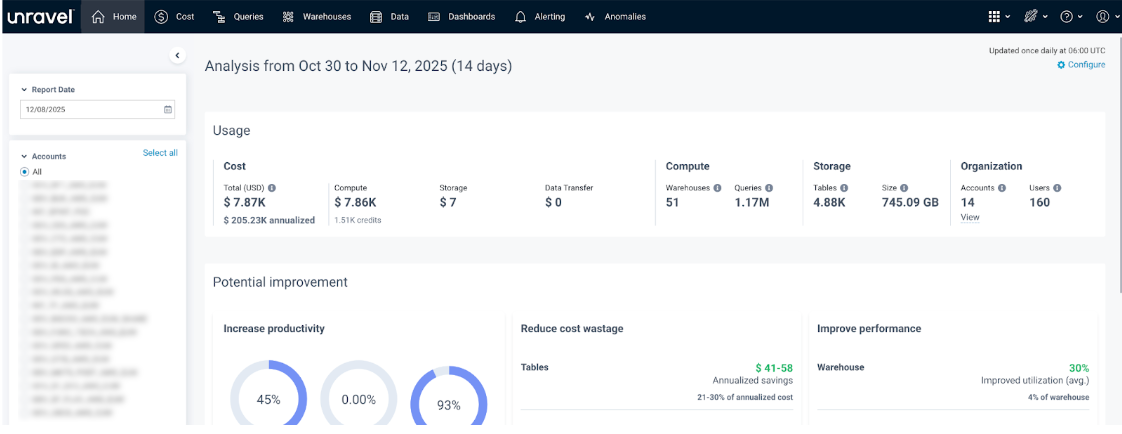Click the info icon beside Total (USD)
This screenshot has height=434, width=1122.
tap(272, 188)
